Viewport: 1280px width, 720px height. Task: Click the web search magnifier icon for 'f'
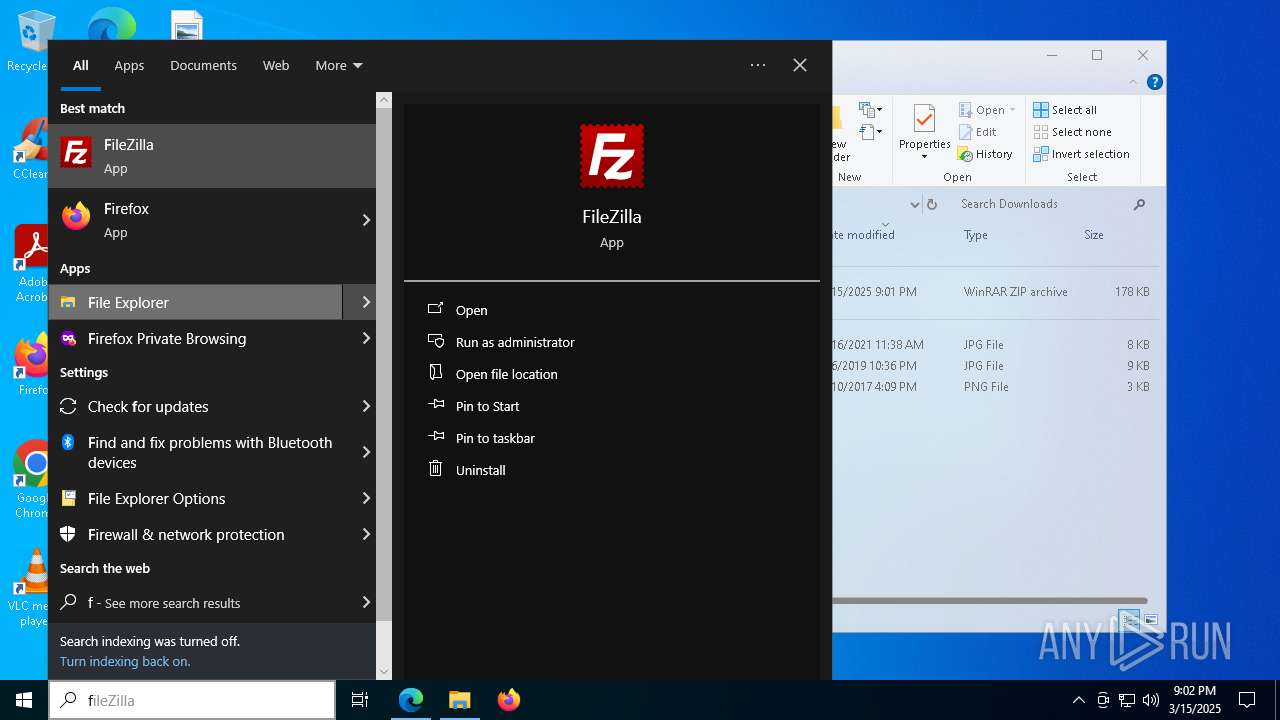pyautogui.click(x=68, y=602)
